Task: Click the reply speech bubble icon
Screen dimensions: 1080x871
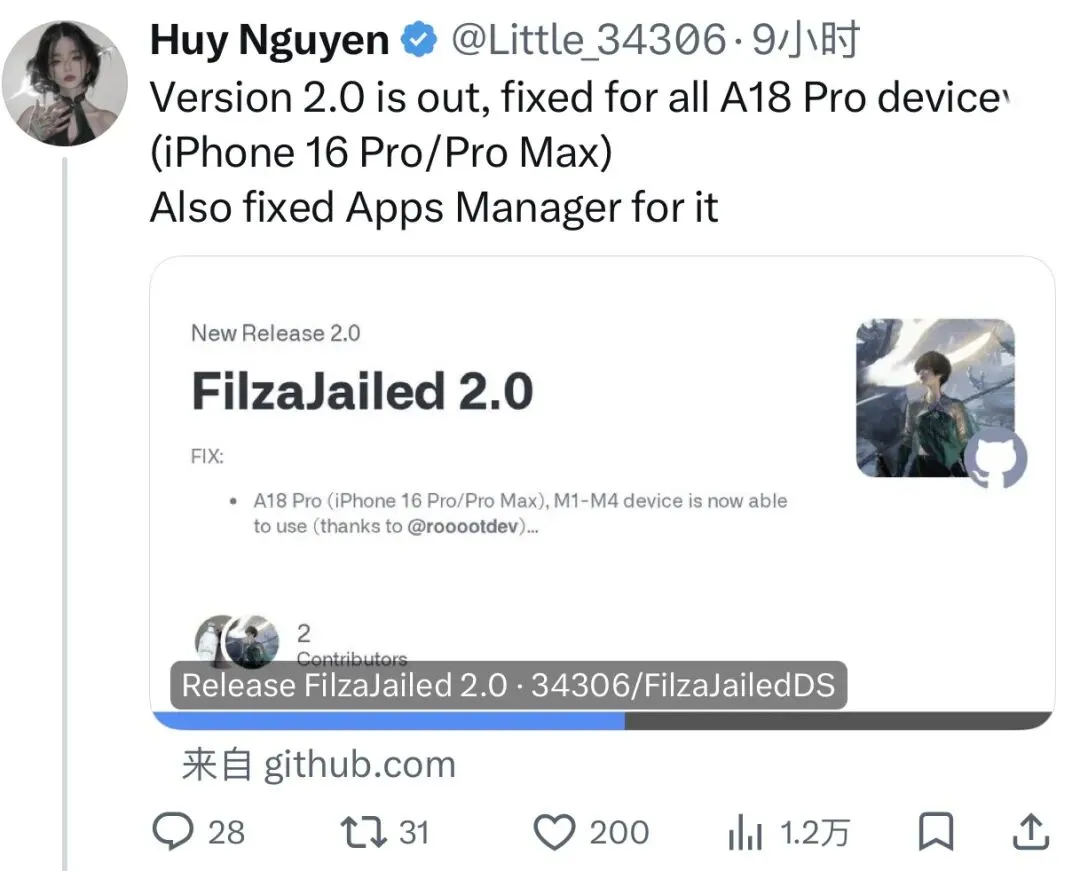Action: (172, 831)
